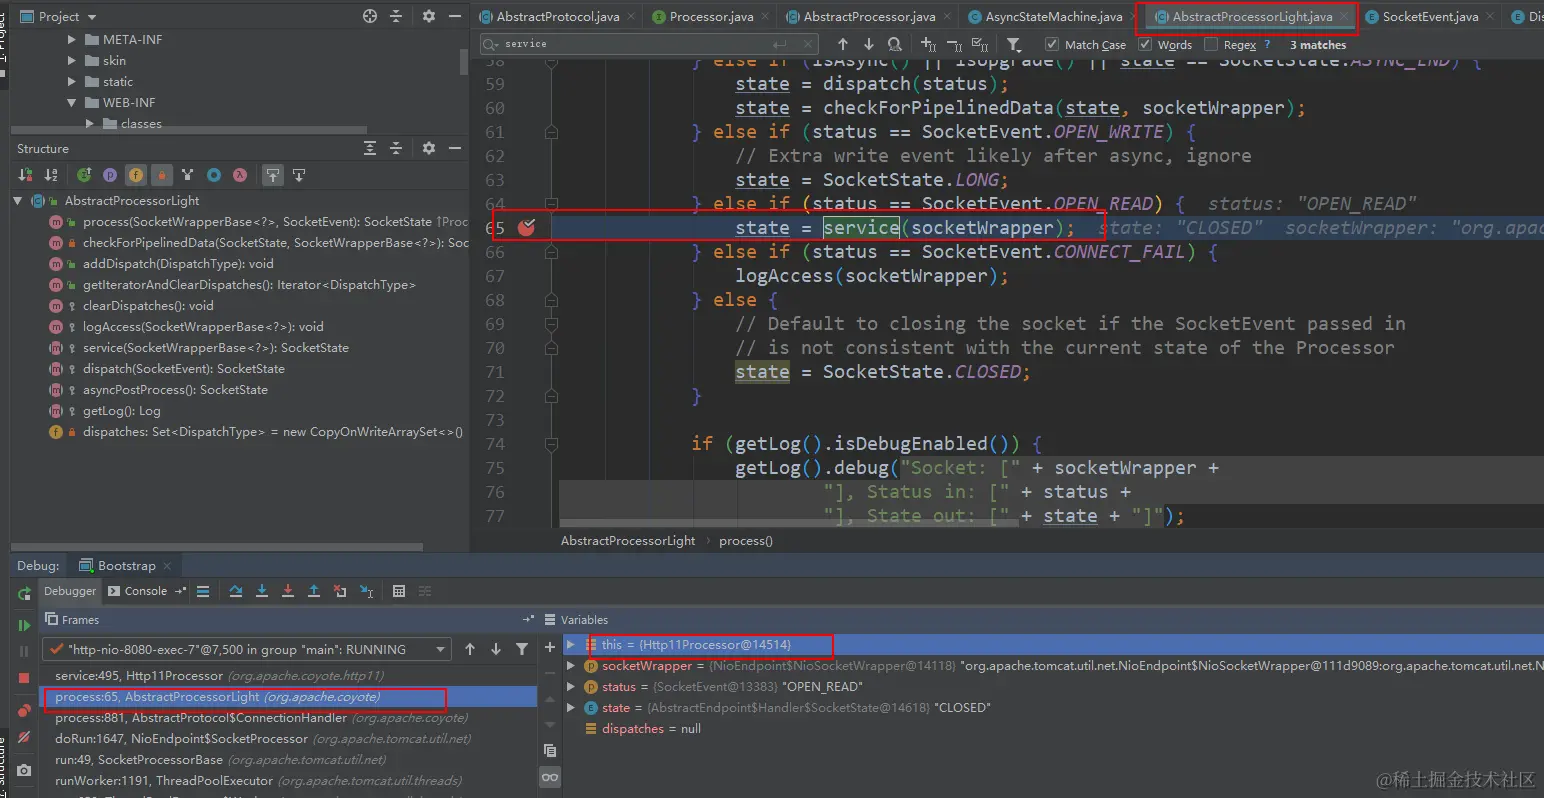Open Evaluate Expression calculator
This screenshot has height=798, width=1544.
399,591
